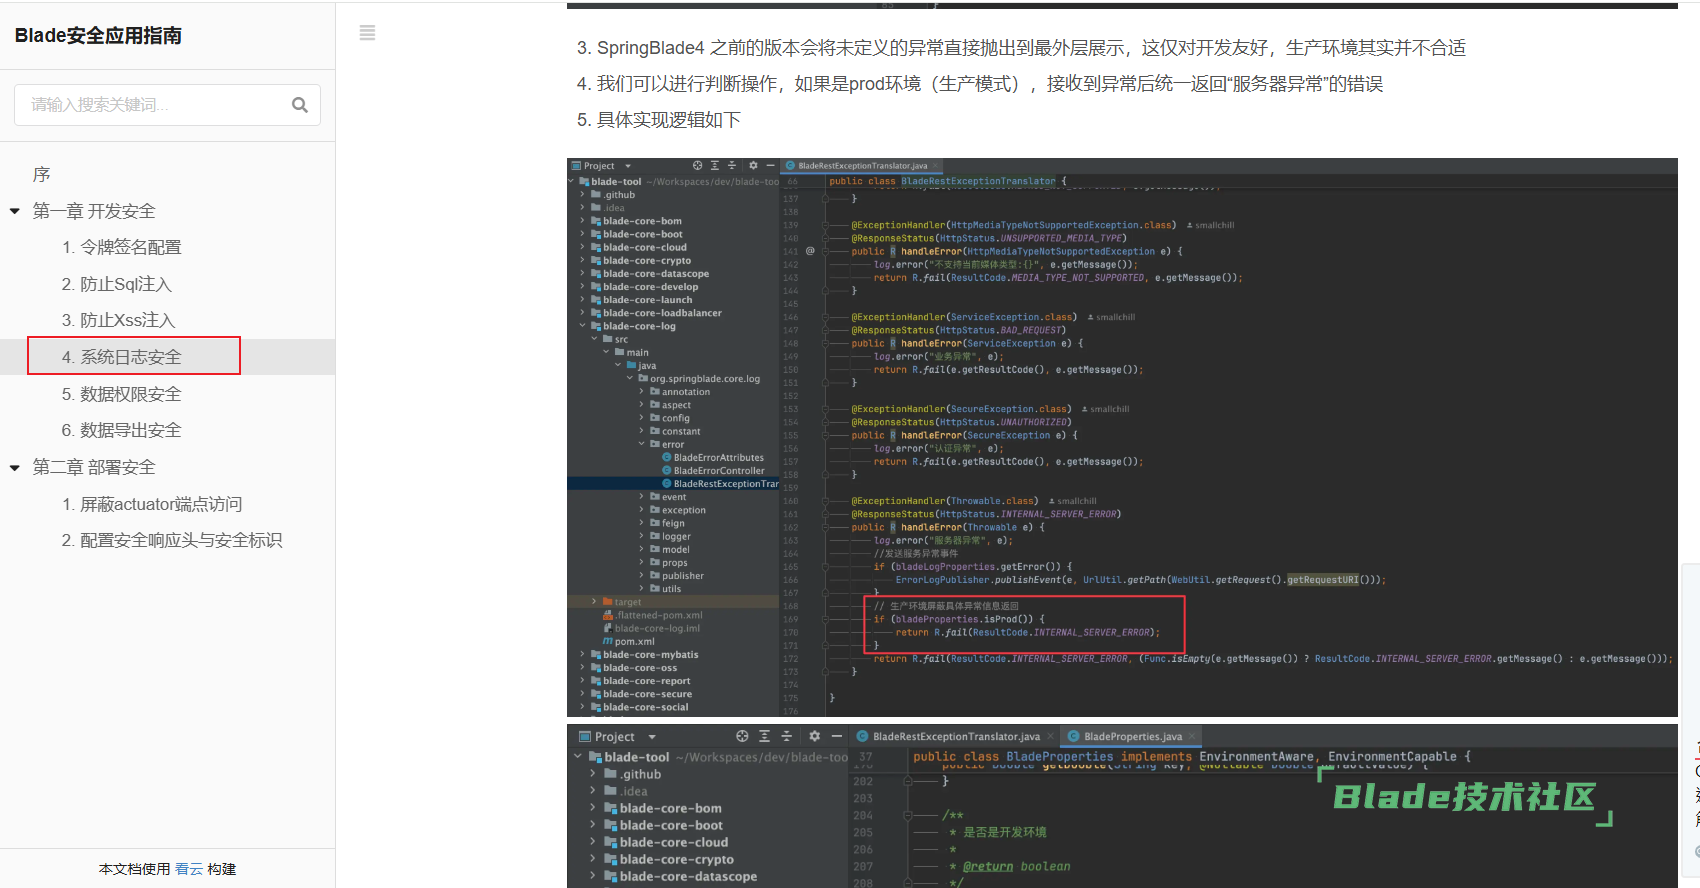This screenshot has width=1700, height=888.
Task: Select the 第二章 部署安全 chapter title
Action: click(94, 467)
